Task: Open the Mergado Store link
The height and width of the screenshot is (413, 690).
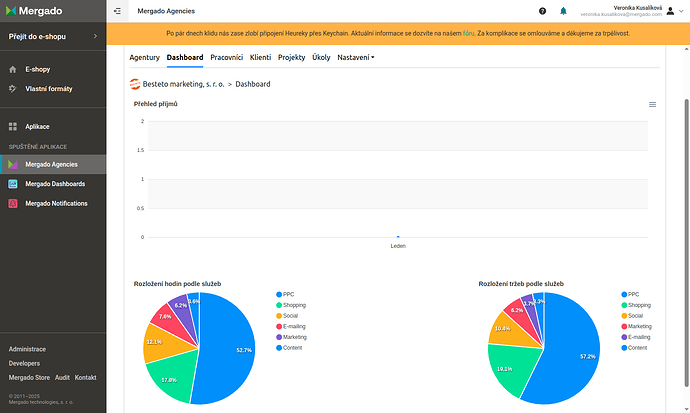Action: click(29, 378)
